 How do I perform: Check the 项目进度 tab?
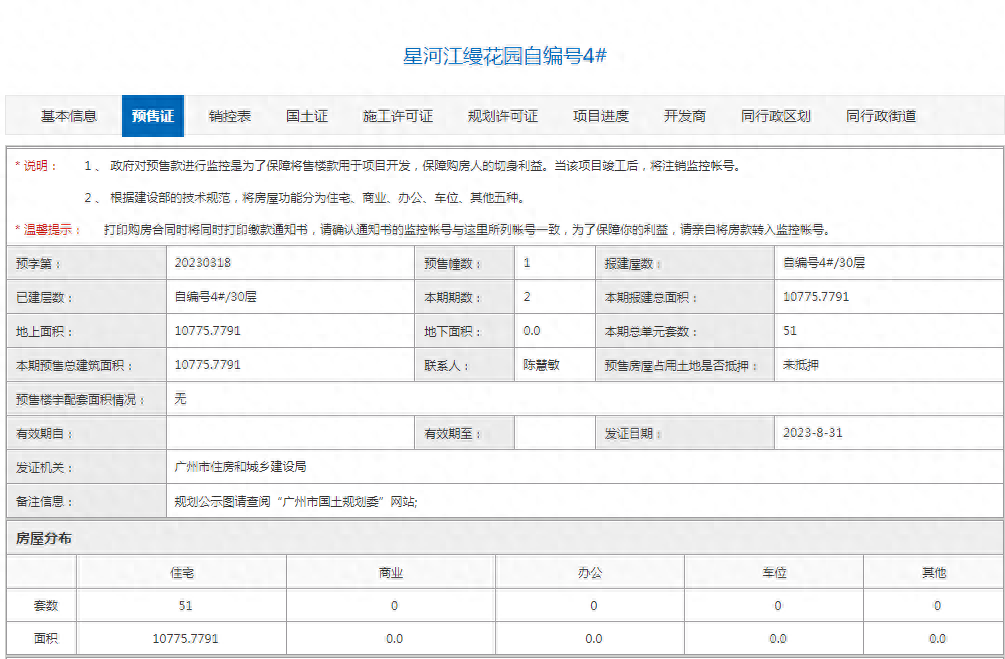pos(602,116)
